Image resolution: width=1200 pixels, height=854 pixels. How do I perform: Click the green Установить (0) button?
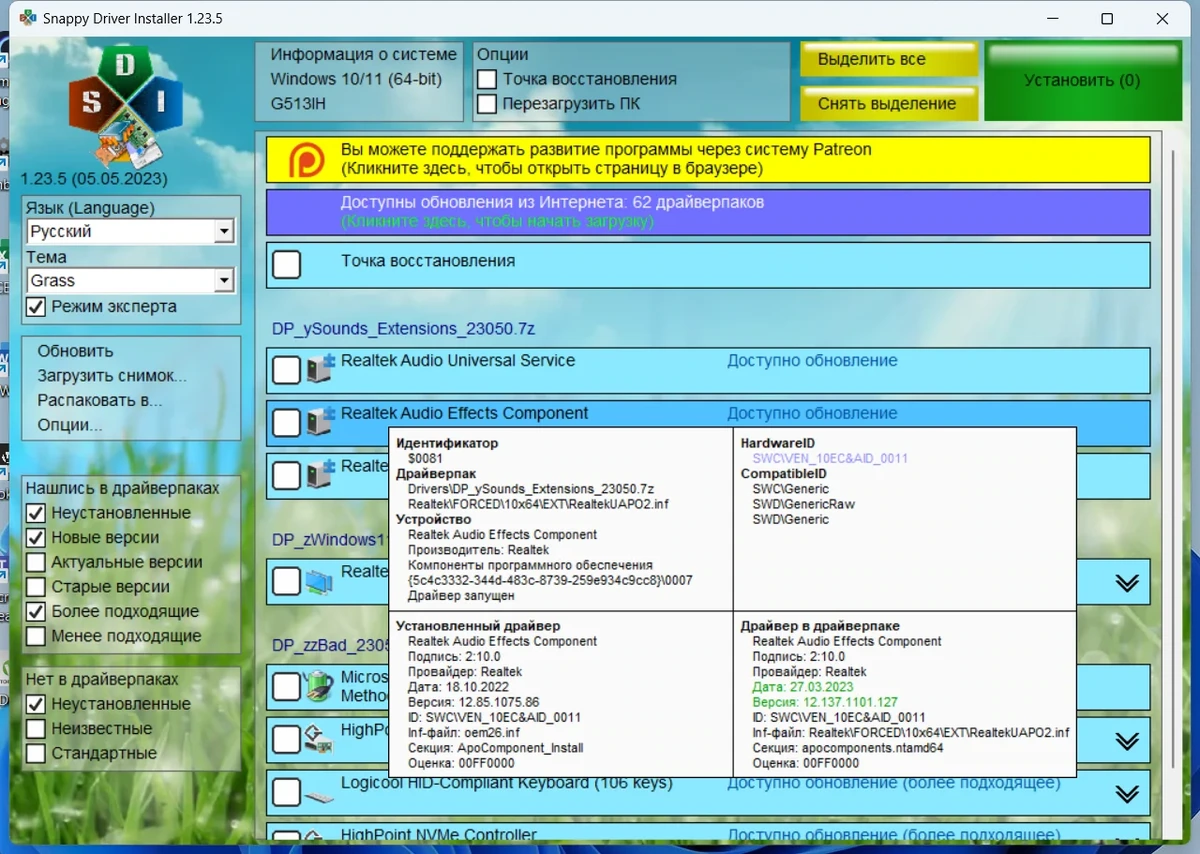point(1082,81)
